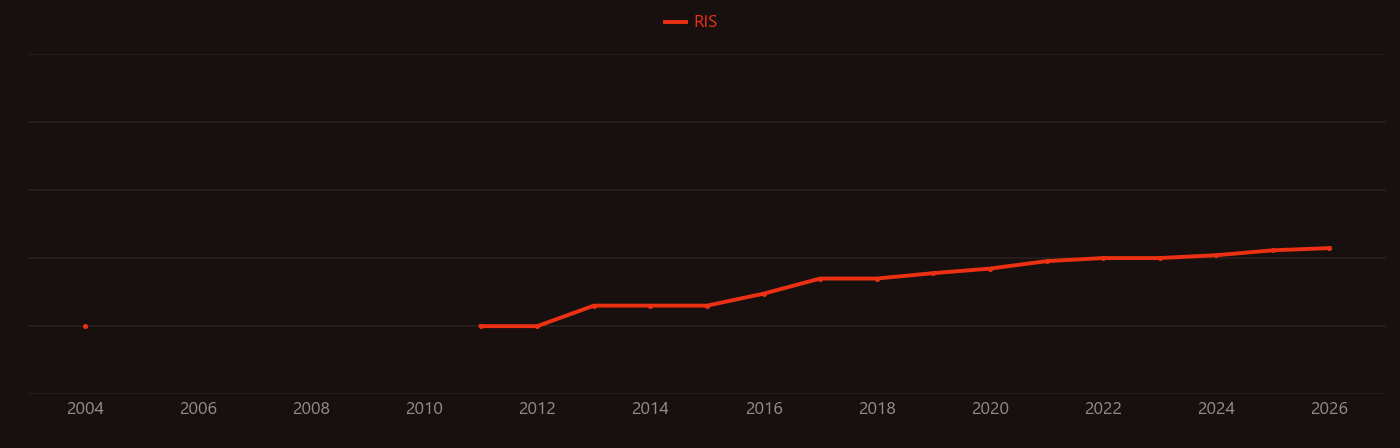
Task: Toggle the RIS series in the legend
Action: 691,22
